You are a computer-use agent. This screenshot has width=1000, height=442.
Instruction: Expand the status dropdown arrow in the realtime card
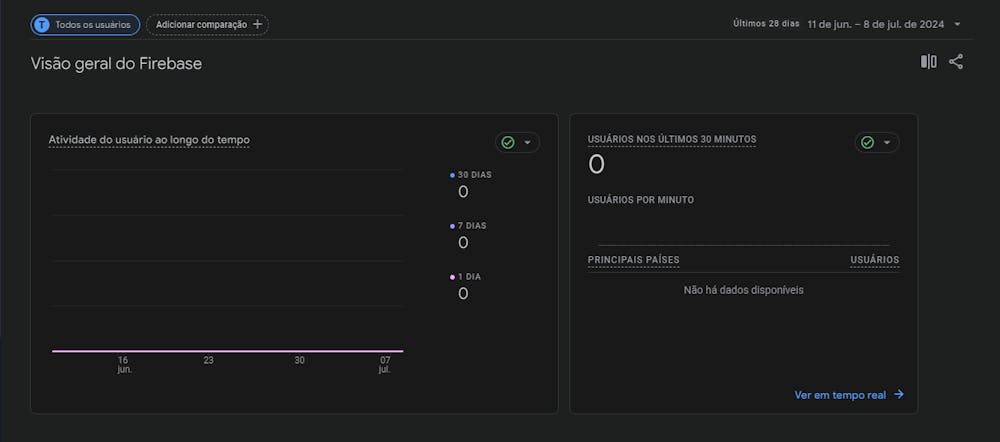(x=887, y=142)
